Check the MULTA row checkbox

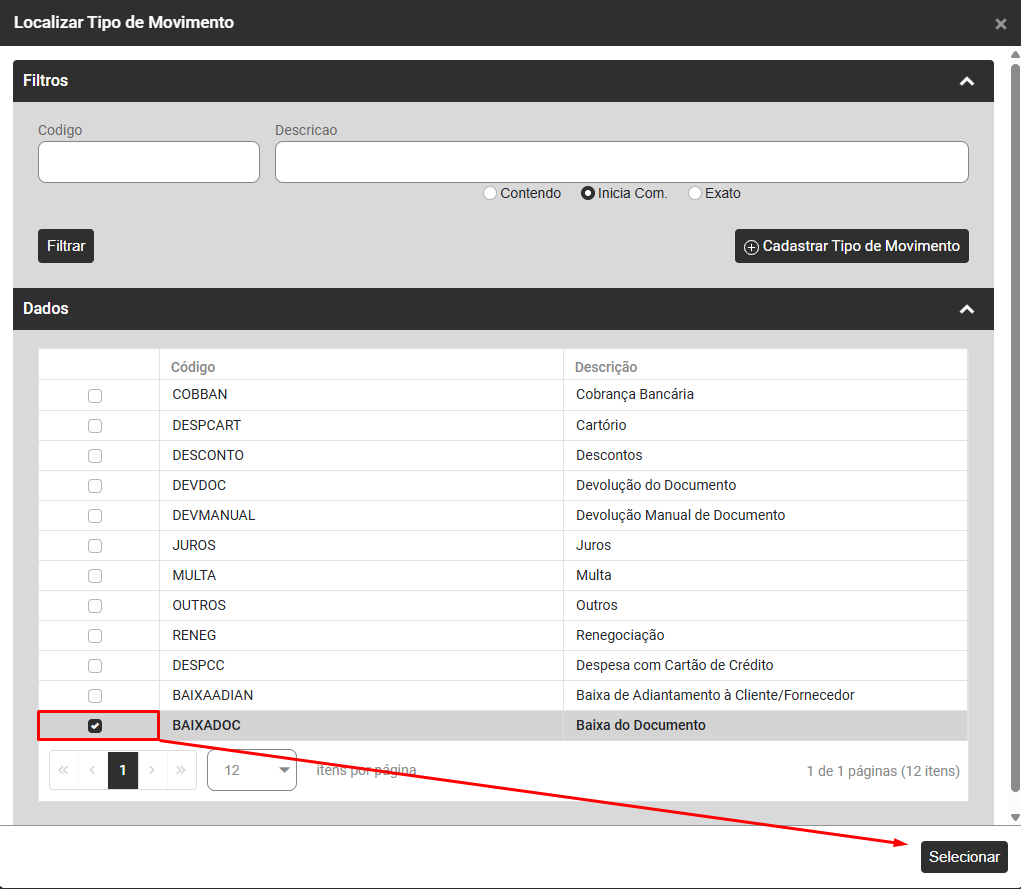95,576
